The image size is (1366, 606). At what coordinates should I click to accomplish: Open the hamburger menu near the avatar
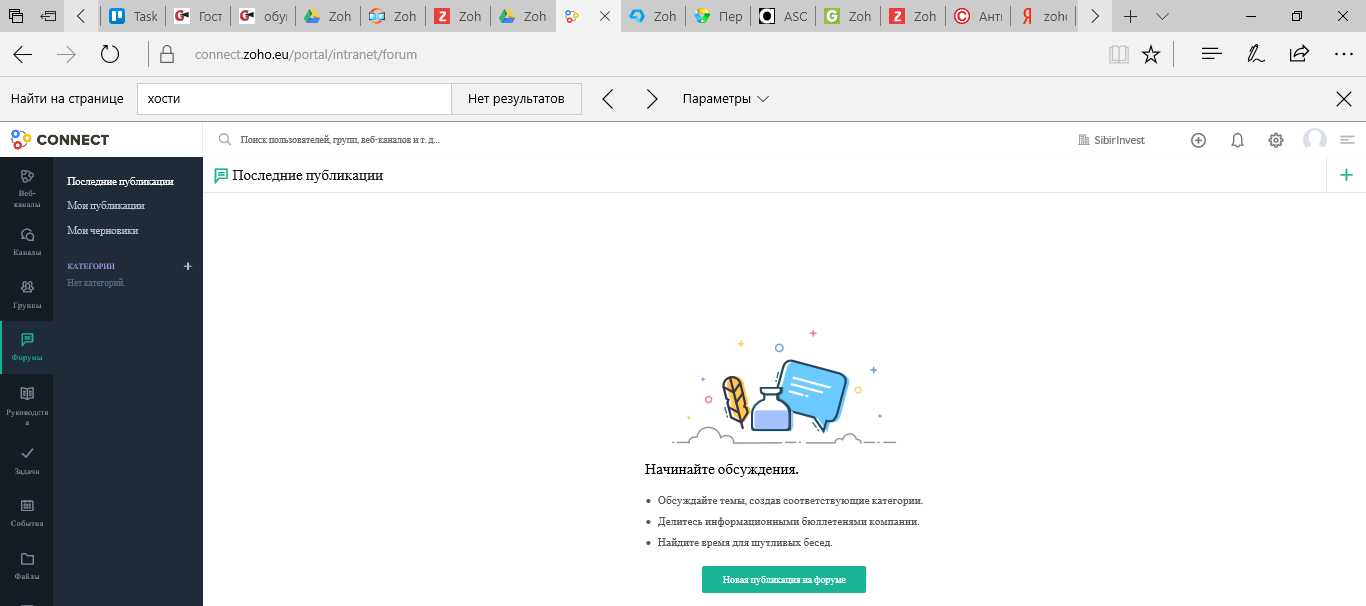[1348, 140]
